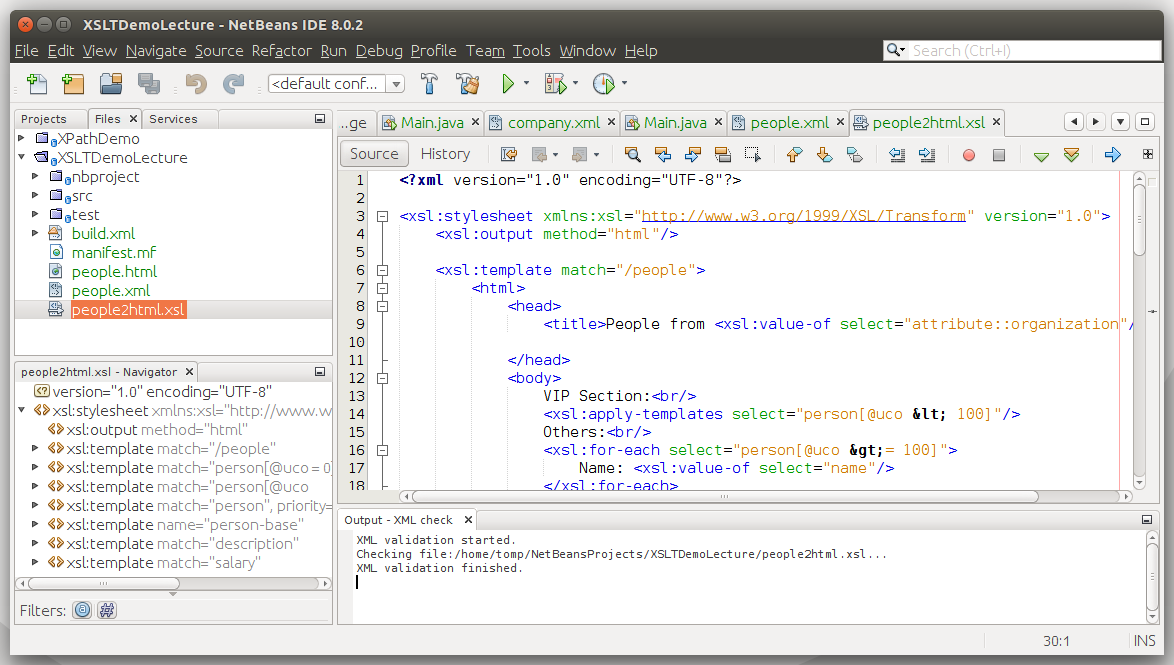Collapse the xsl:stylesheet node in Navigator
This screenshot has width=1174, height=665.
pyautogui.click(x=21, y=410)
